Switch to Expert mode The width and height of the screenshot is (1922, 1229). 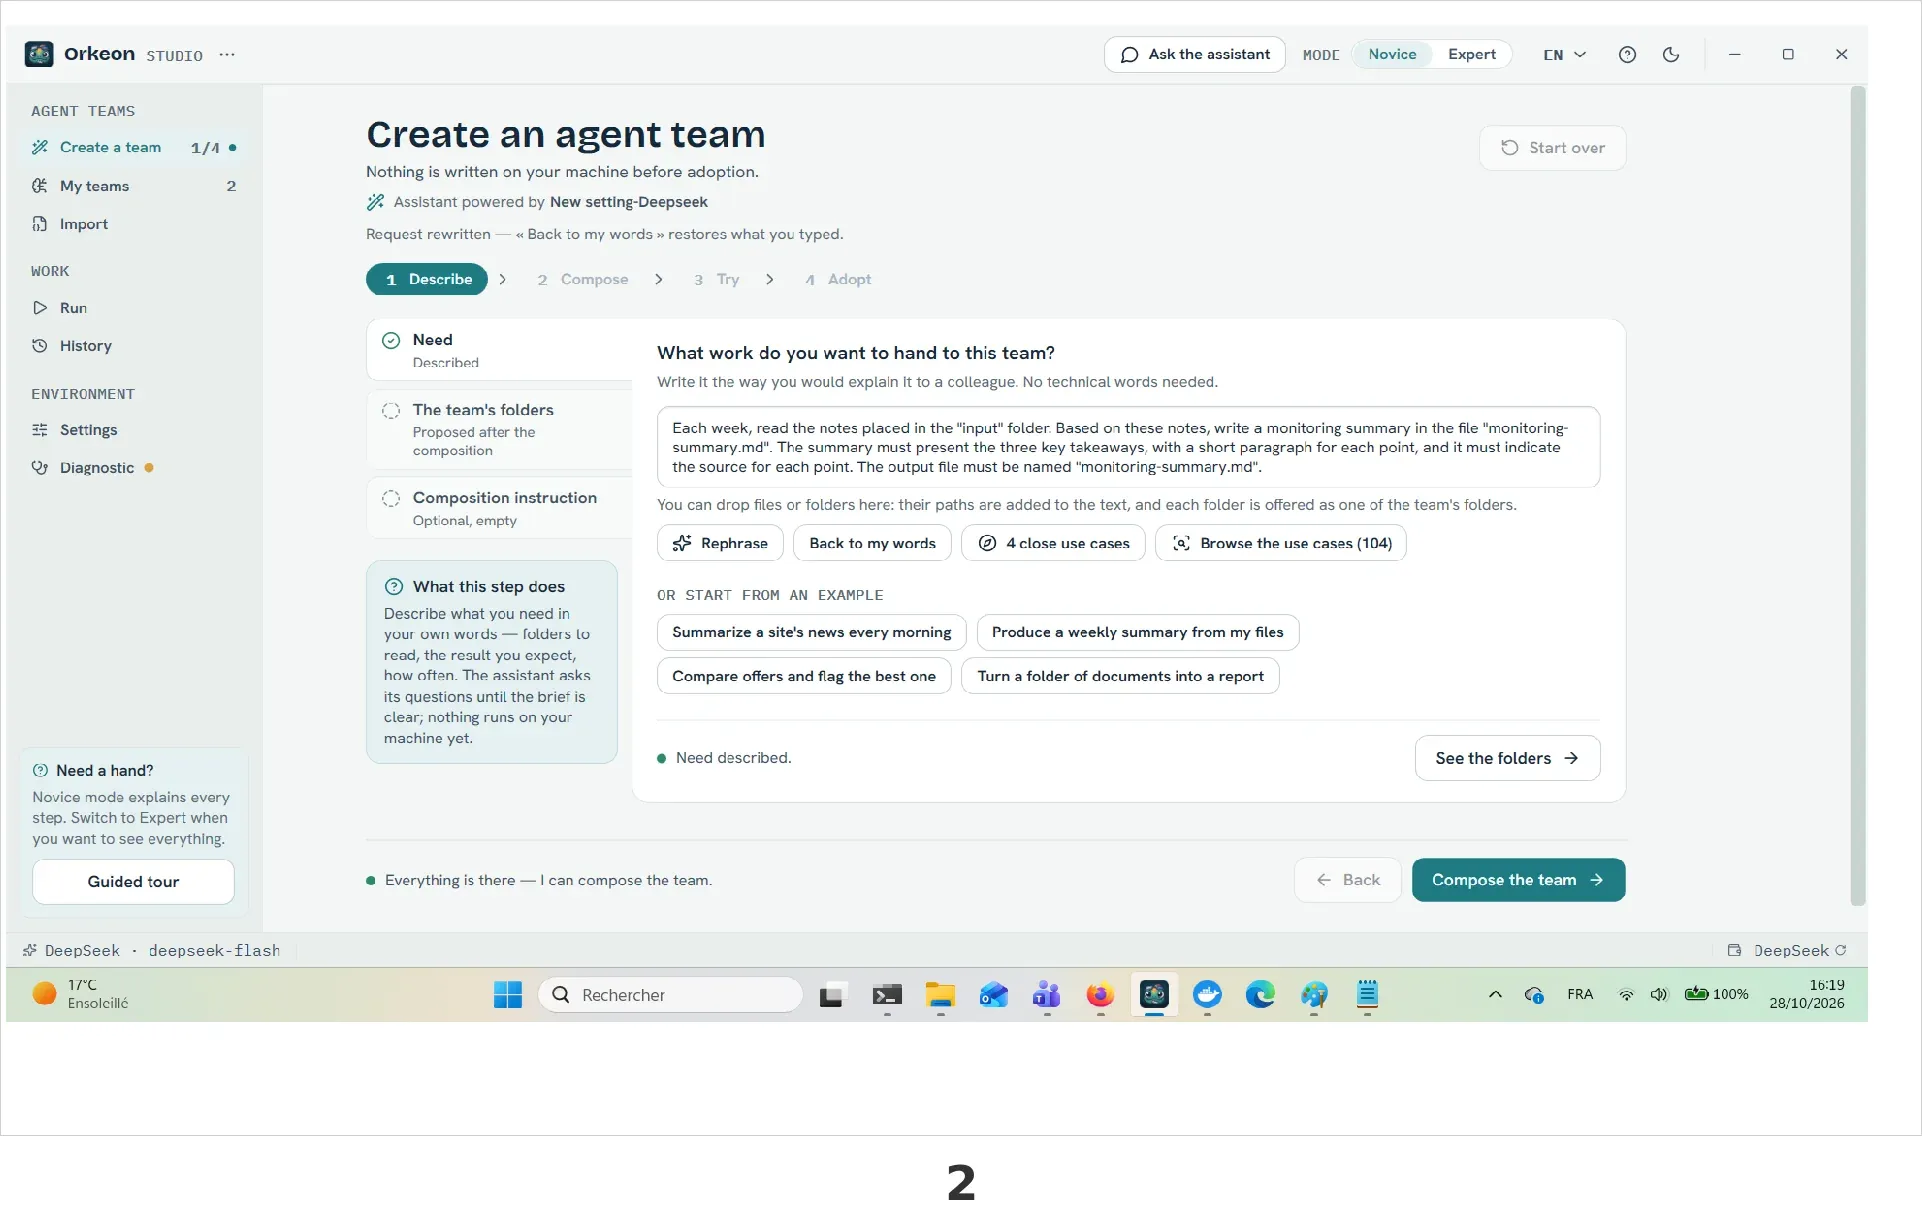point(1471,55)
